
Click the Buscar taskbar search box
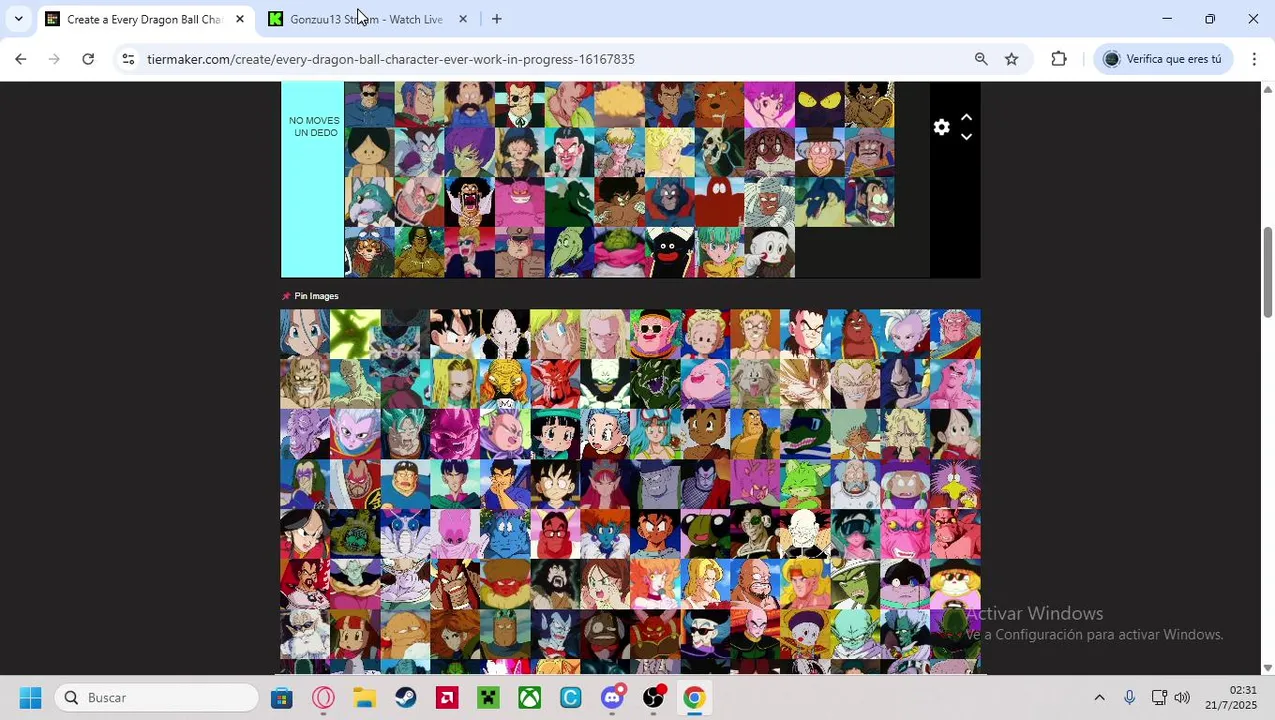point(157,698)
